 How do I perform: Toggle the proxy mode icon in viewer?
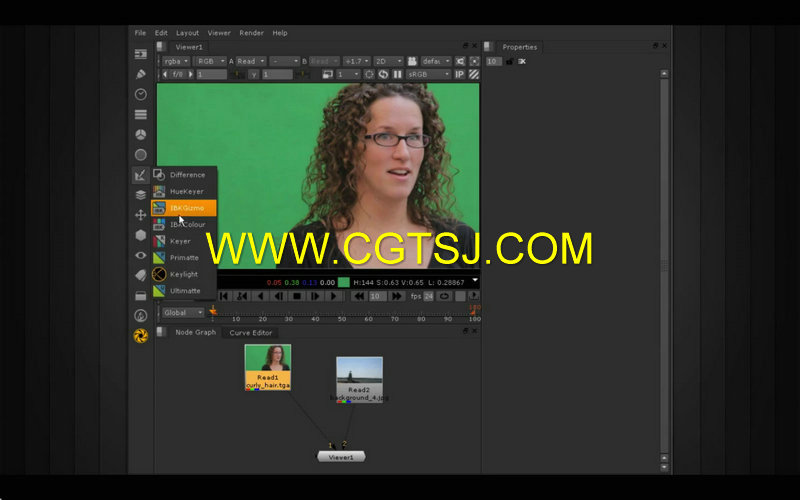pos(328,74)
